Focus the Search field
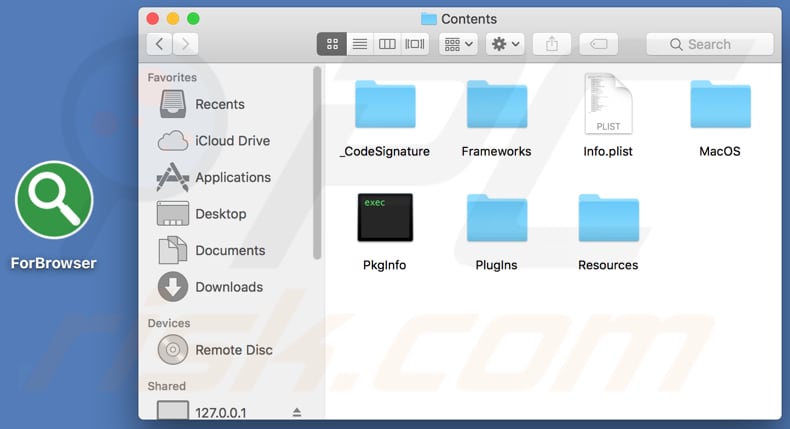Screen dimensions: 790x429 (709, 44)
